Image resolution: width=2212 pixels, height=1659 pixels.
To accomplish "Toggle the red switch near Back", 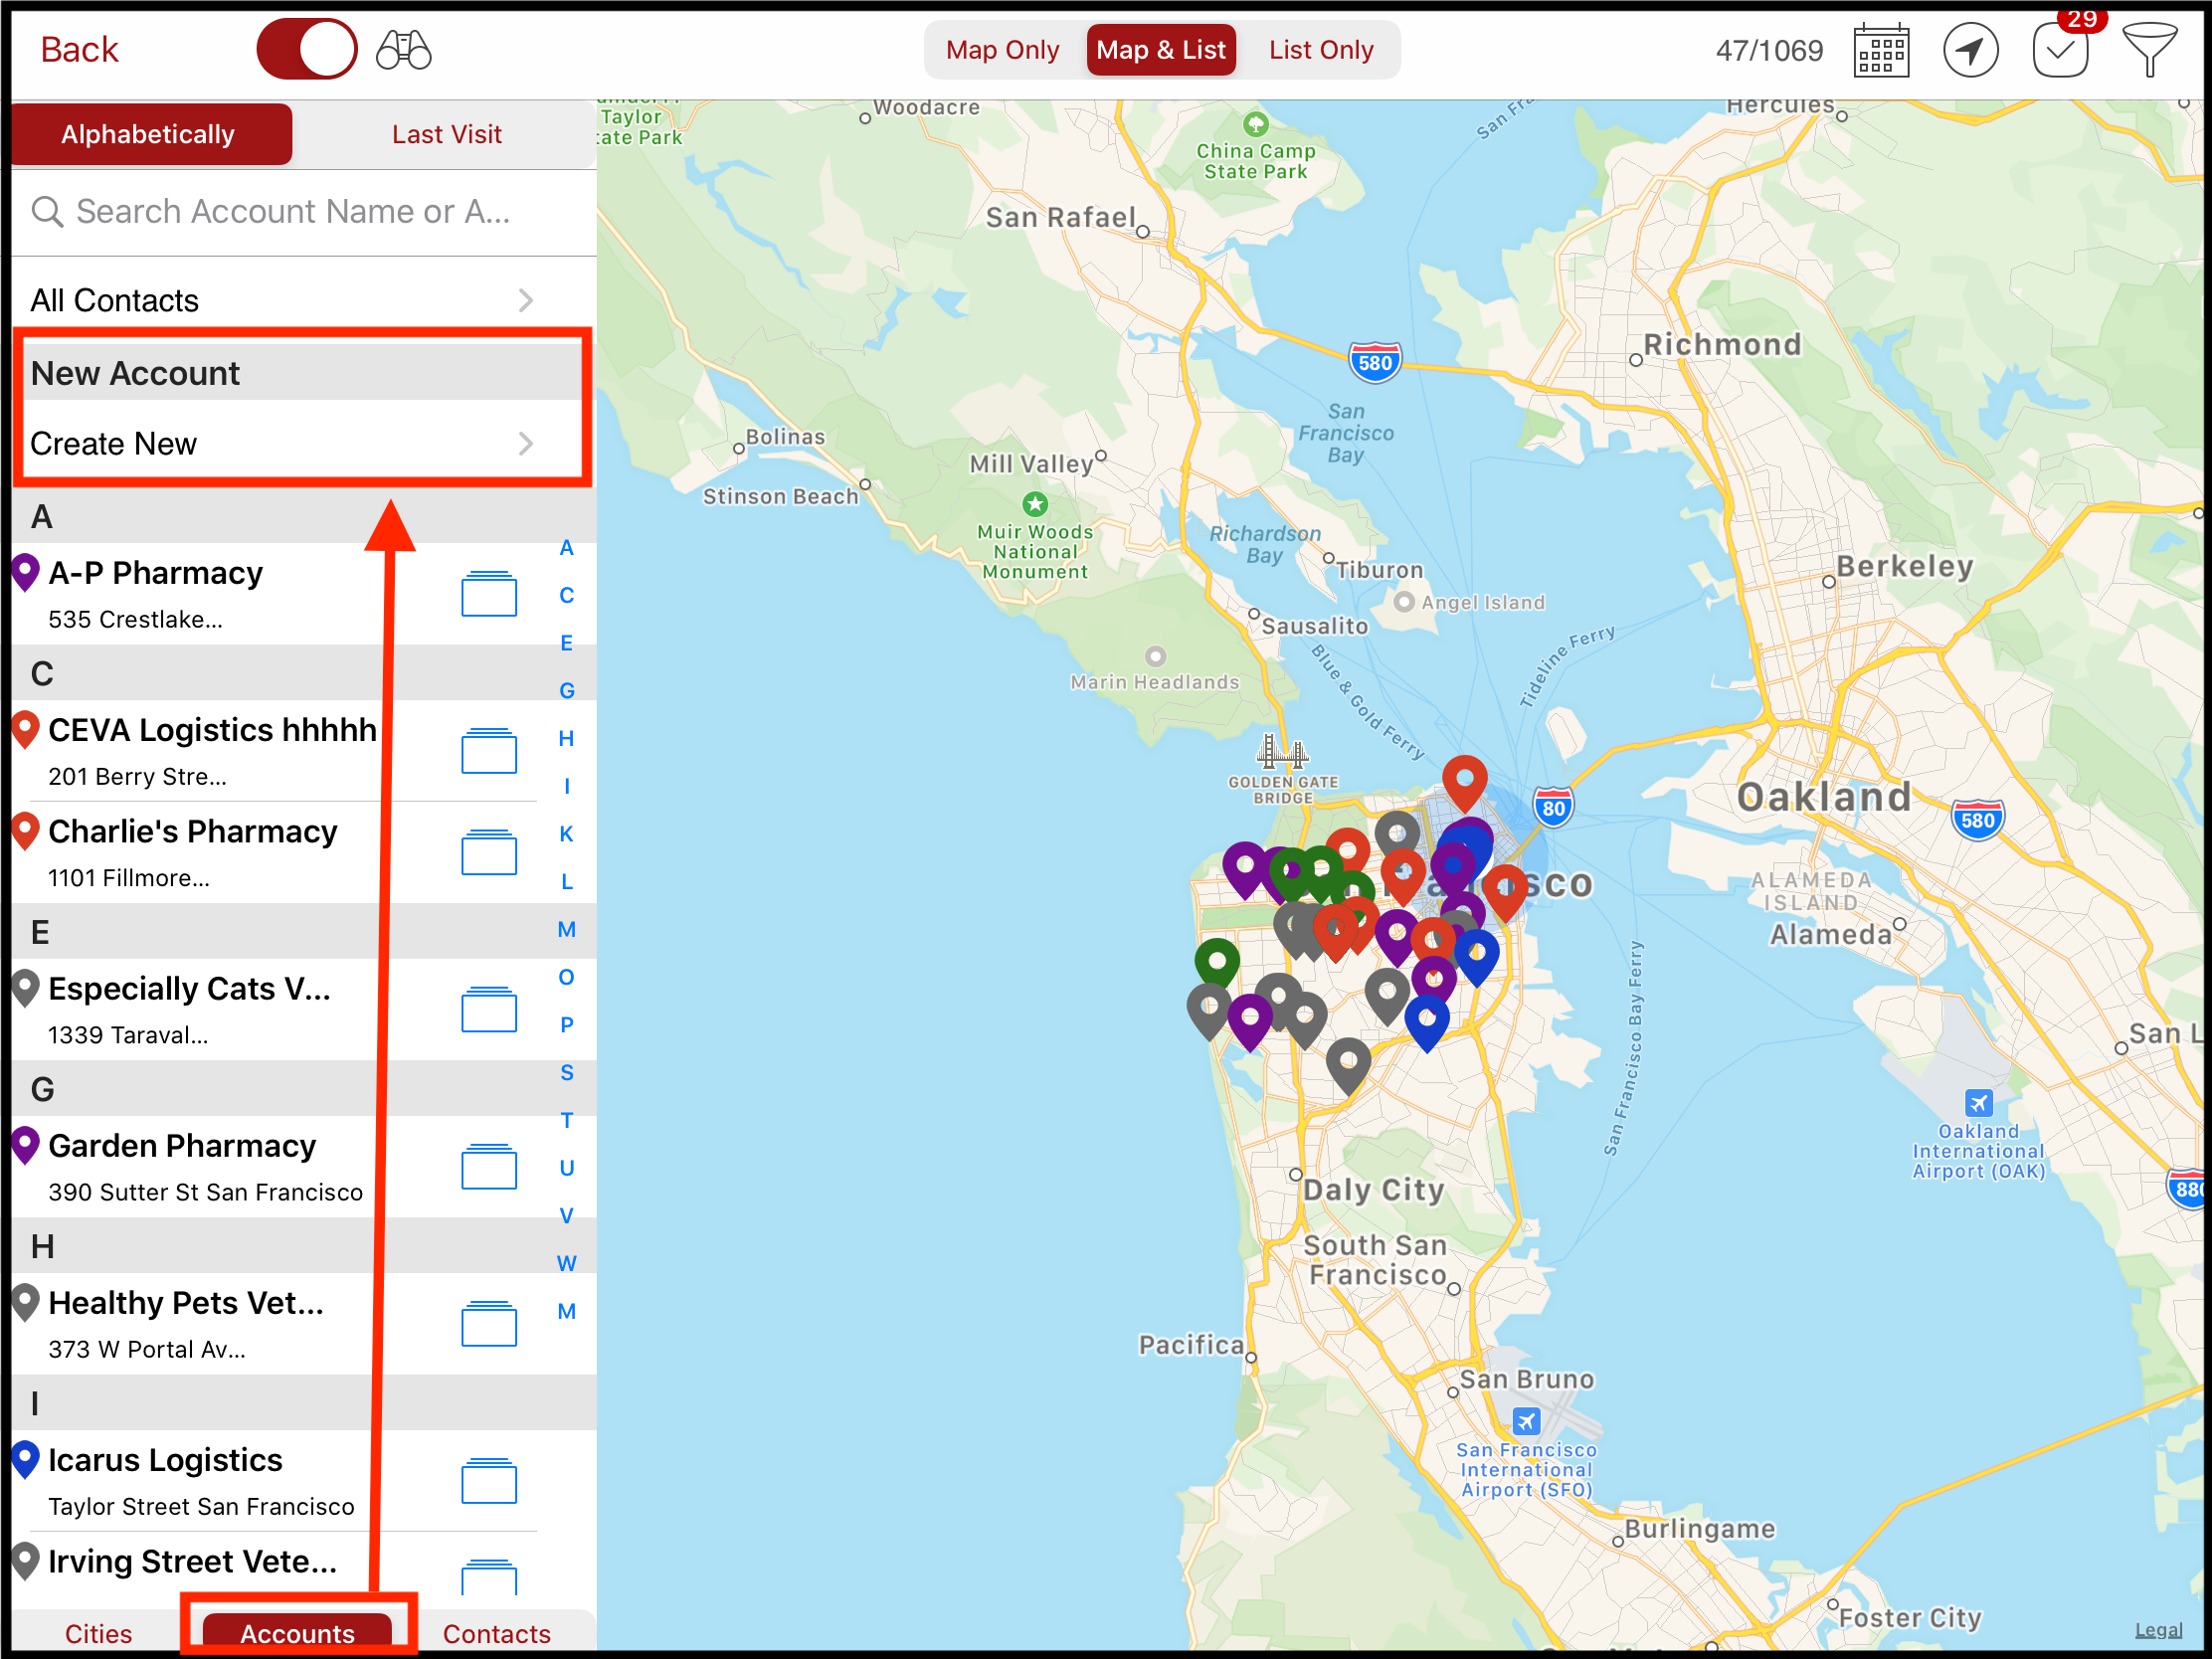I will [306, 50].
